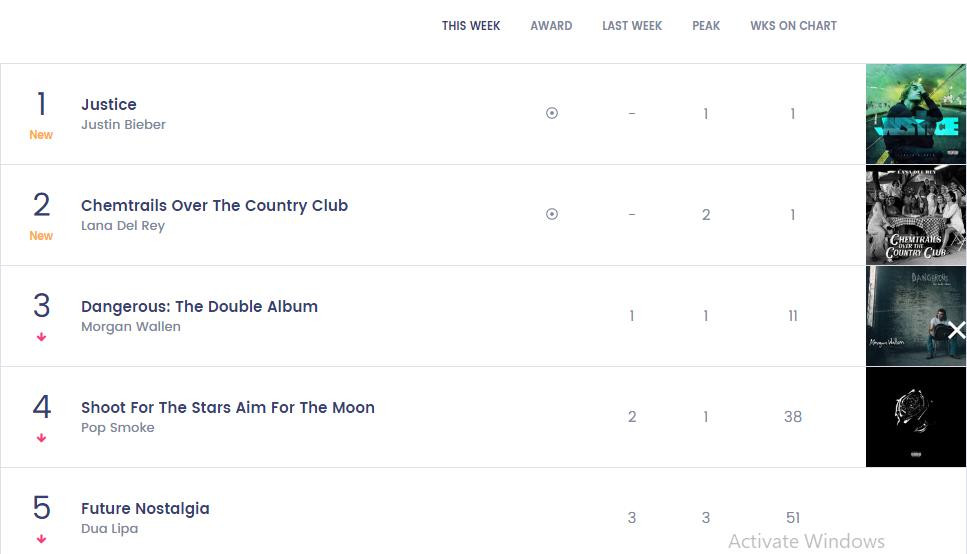967x554 pixels.
Task: Click the down arrow under rank 3
Action: click(x=41, y=337)
